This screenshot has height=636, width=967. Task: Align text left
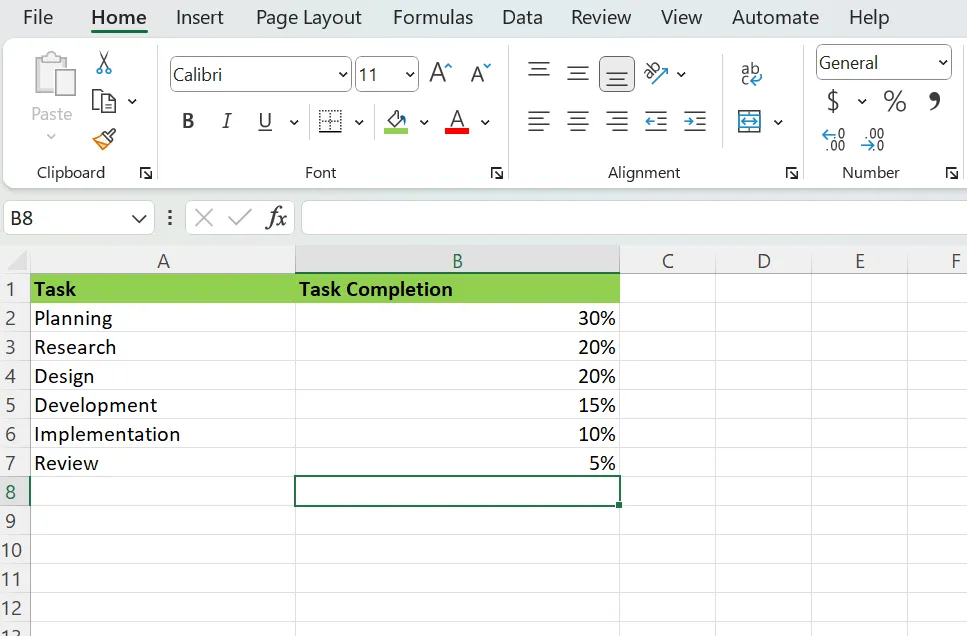coord(538,121)
